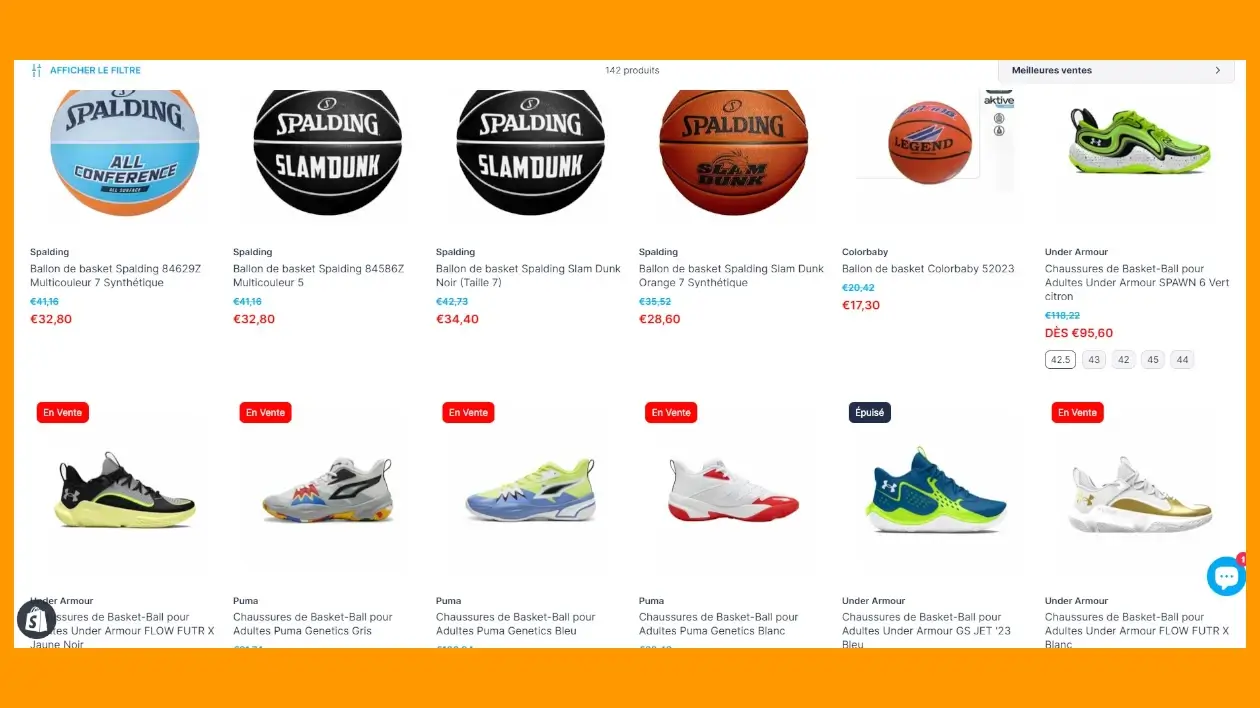The width and height of the screenshot is (1260, 708).
Task: Select size 42 for SPAWN 6 shoes
Action: (x=1124, y=360)
